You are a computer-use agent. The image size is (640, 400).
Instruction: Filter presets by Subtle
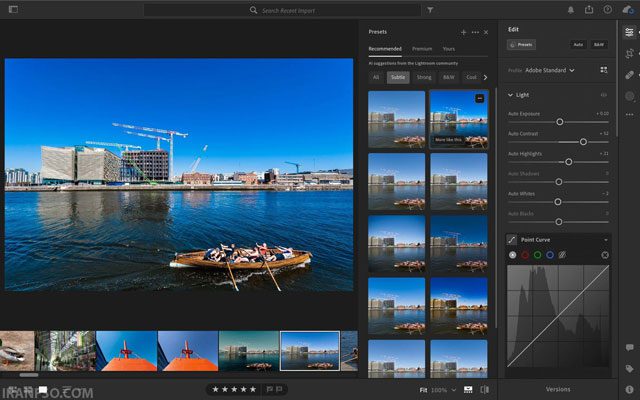pos(398,77)
